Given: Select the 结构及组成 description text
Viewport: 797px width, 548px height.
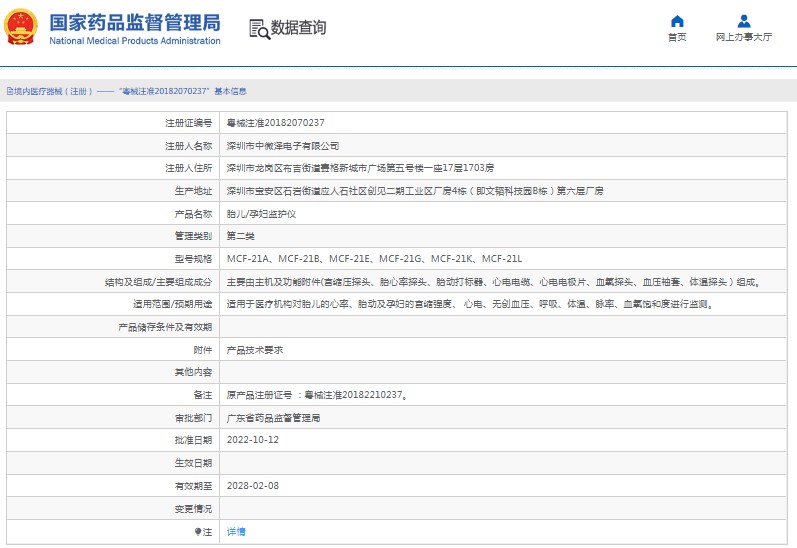Looking at the screenshot, I should 494,282.
